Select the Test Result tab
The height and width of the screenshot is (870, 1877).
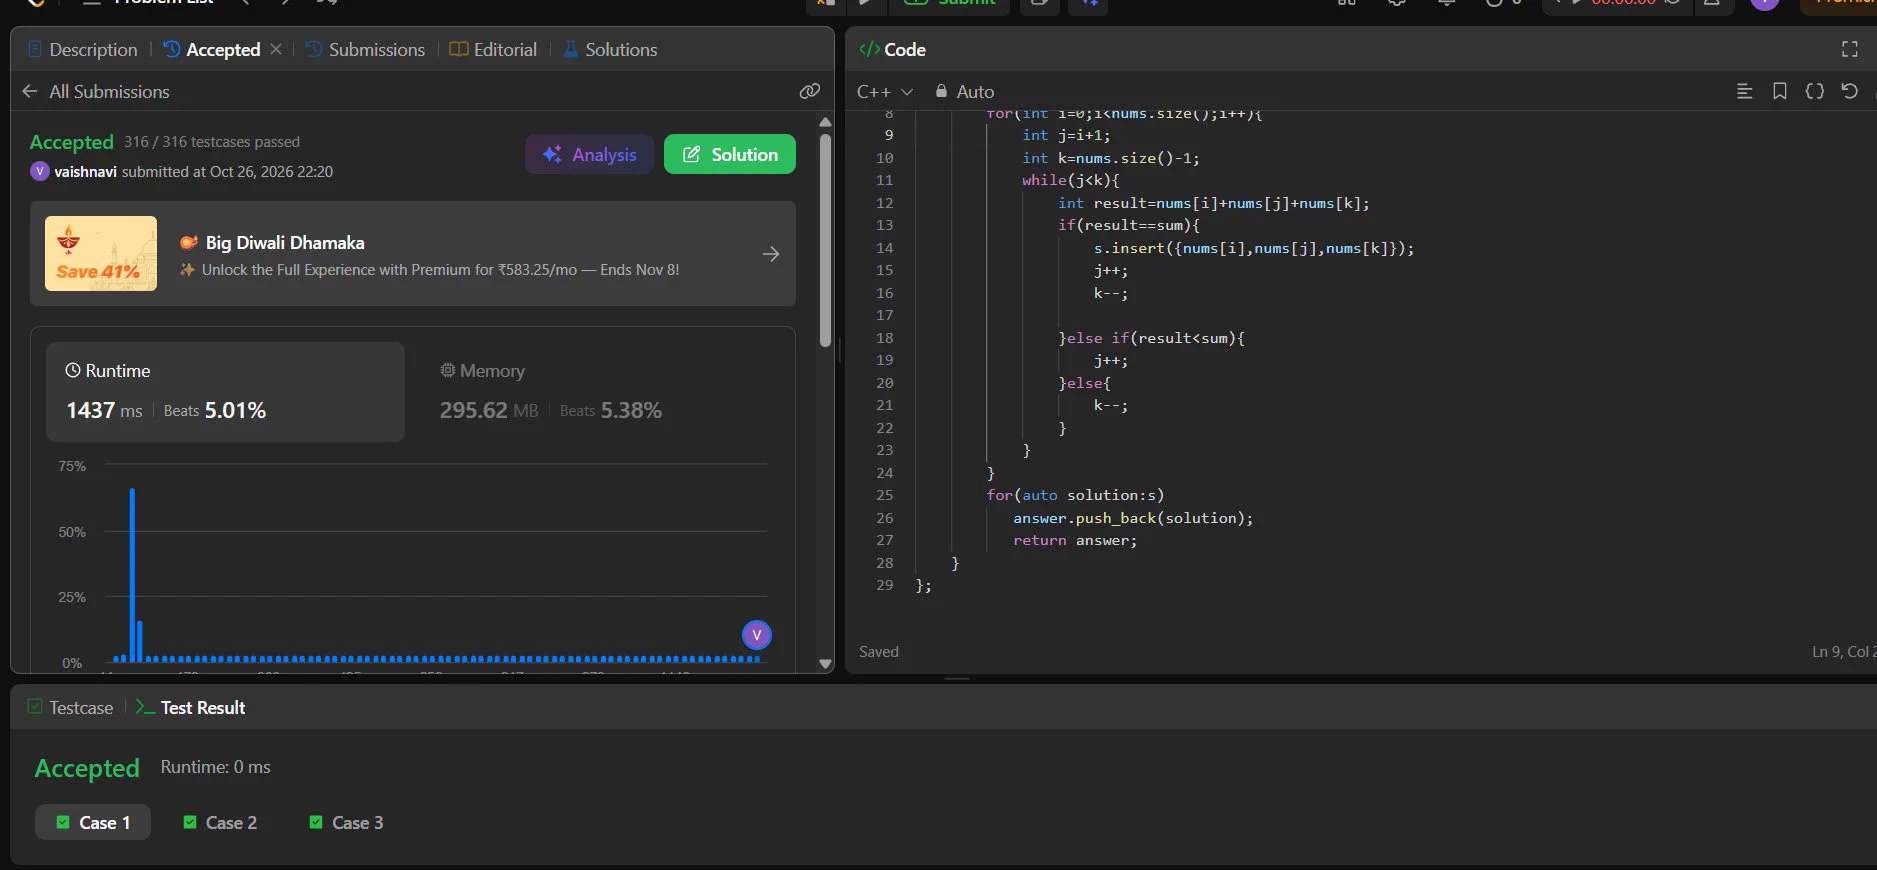coord(191,707)
